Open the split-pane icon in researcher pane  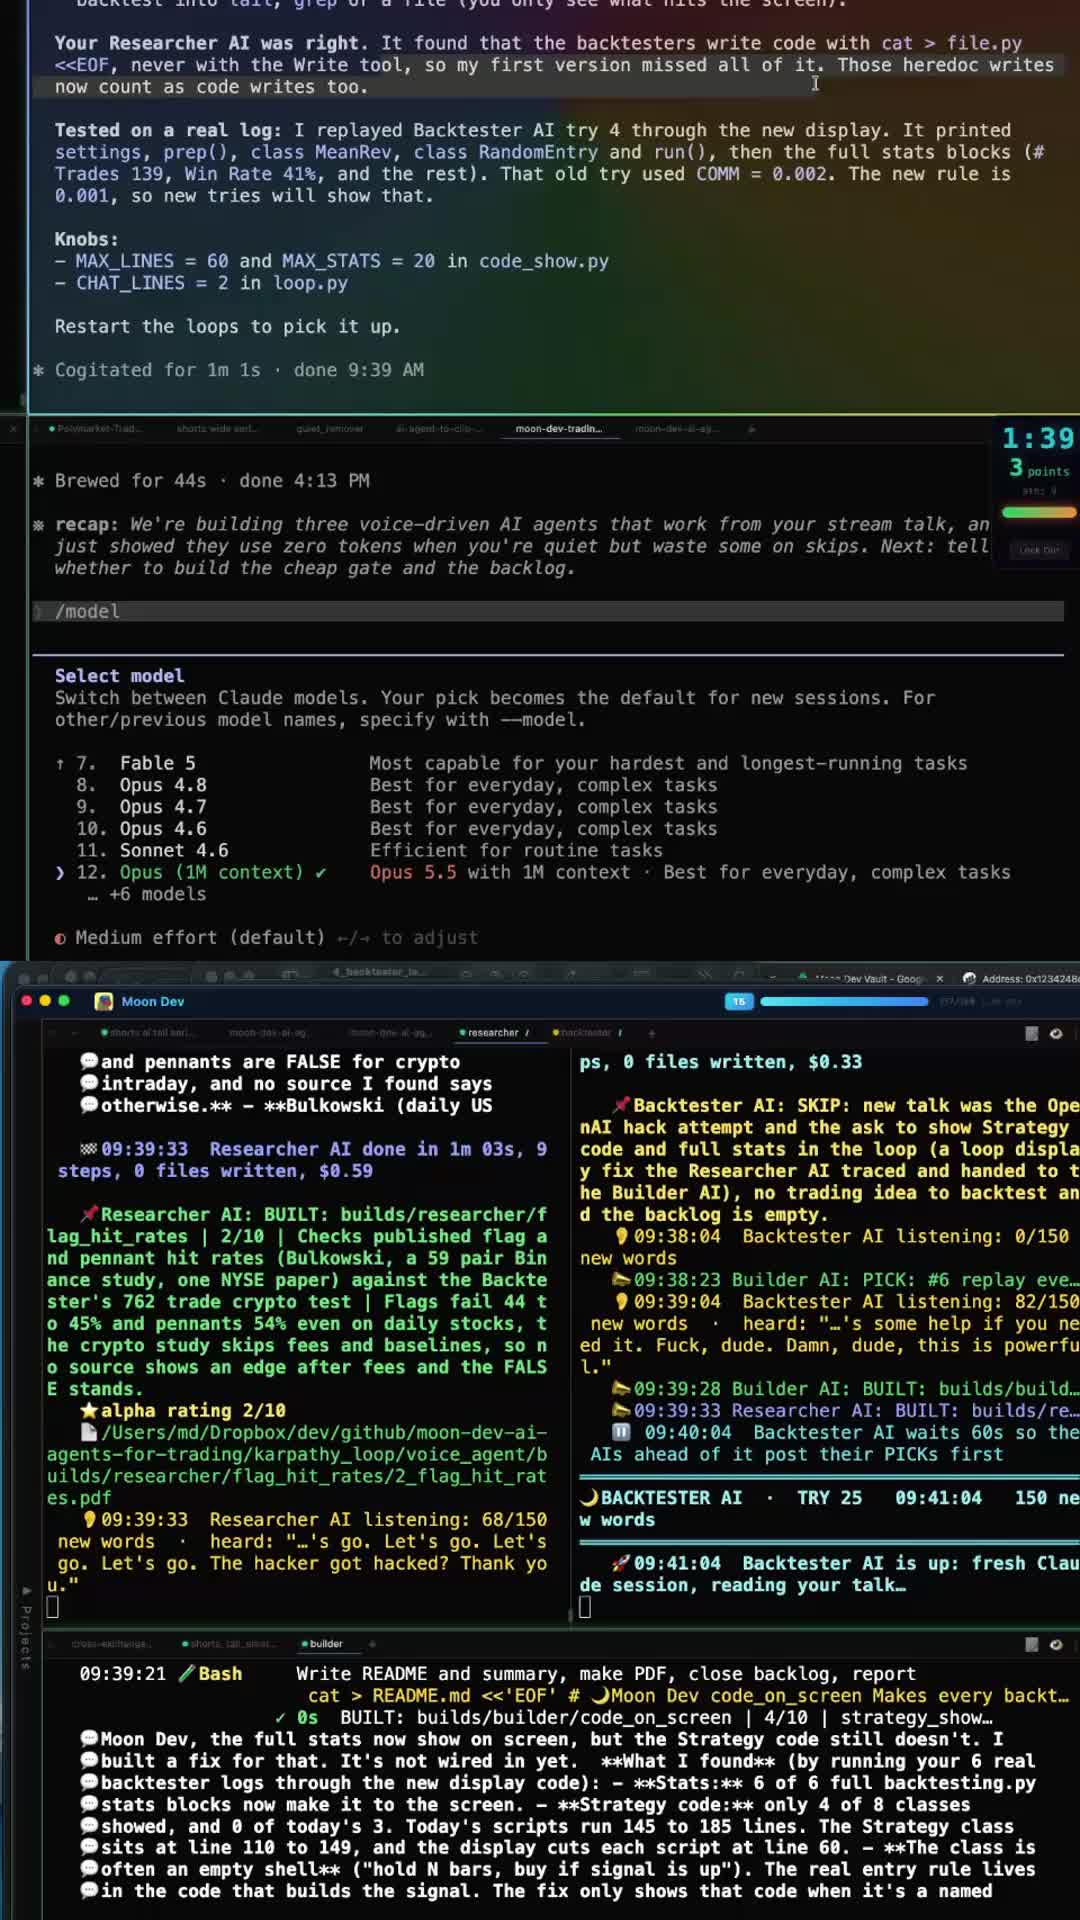pos(1031,1033)
